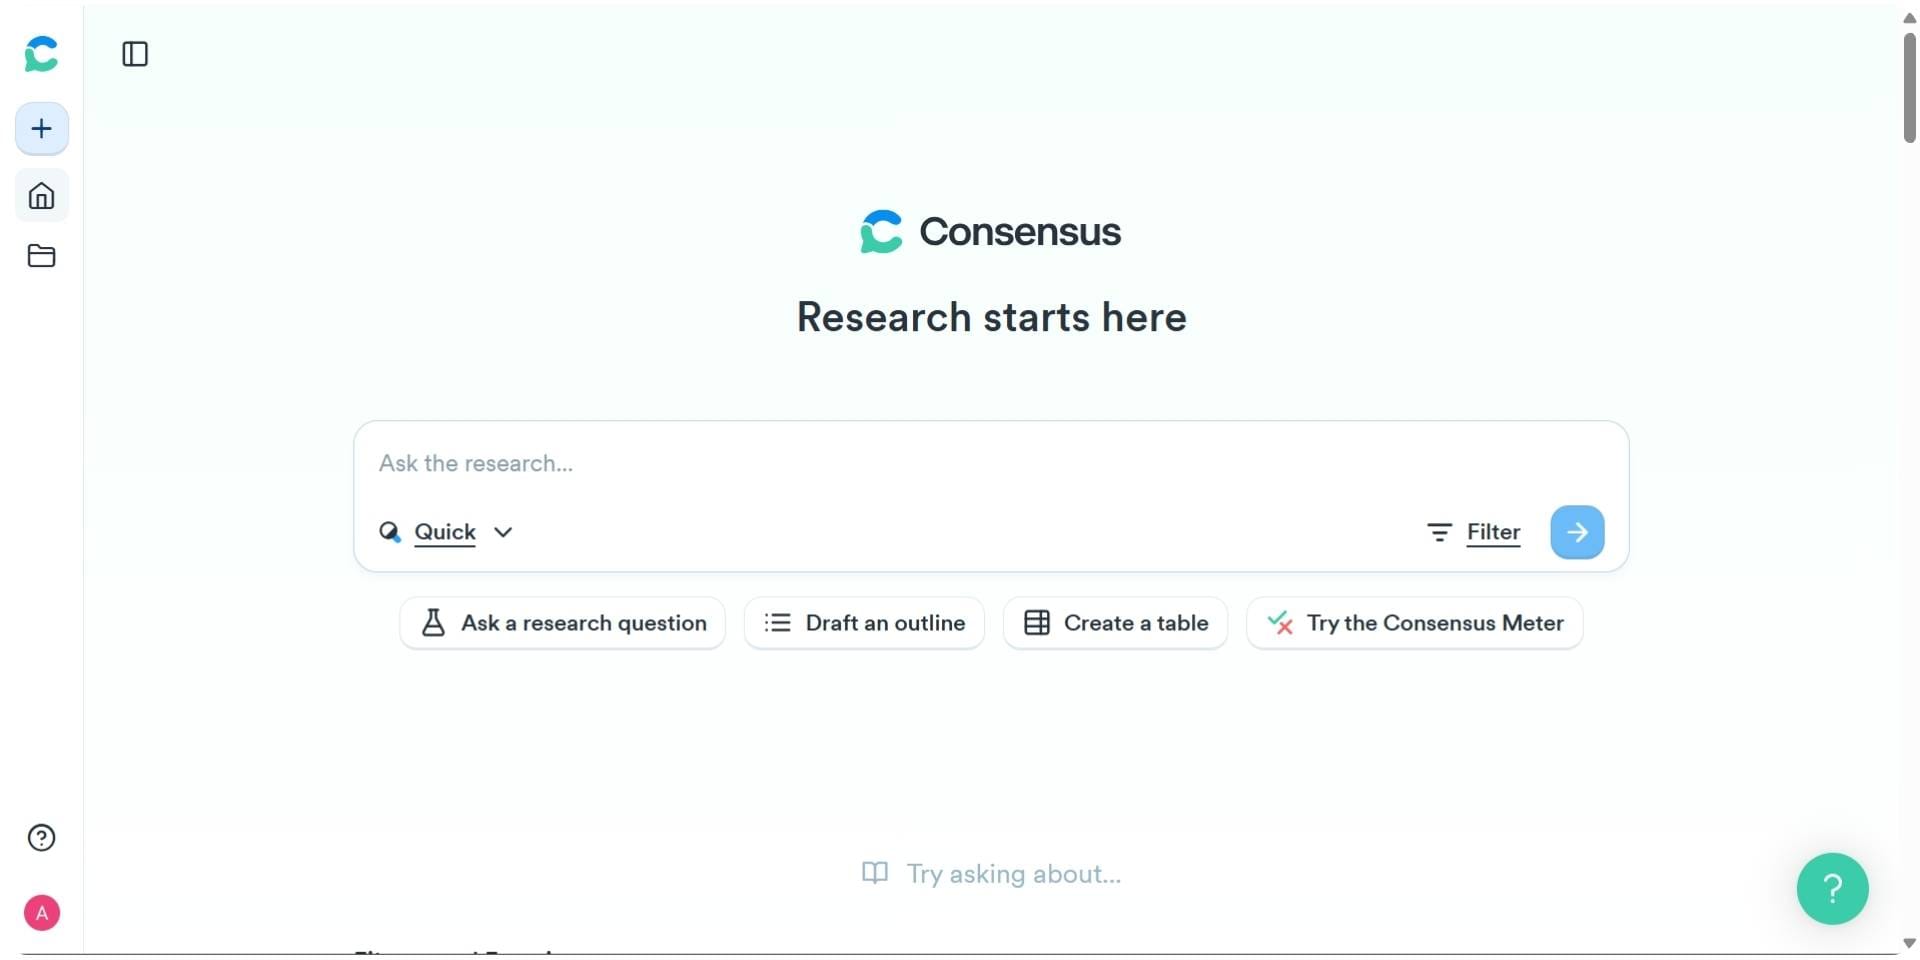Image resolution: width=1920 pixels, height=960 pixels.
Task: Click inside the Ask the research field
Action: point(700,463)
